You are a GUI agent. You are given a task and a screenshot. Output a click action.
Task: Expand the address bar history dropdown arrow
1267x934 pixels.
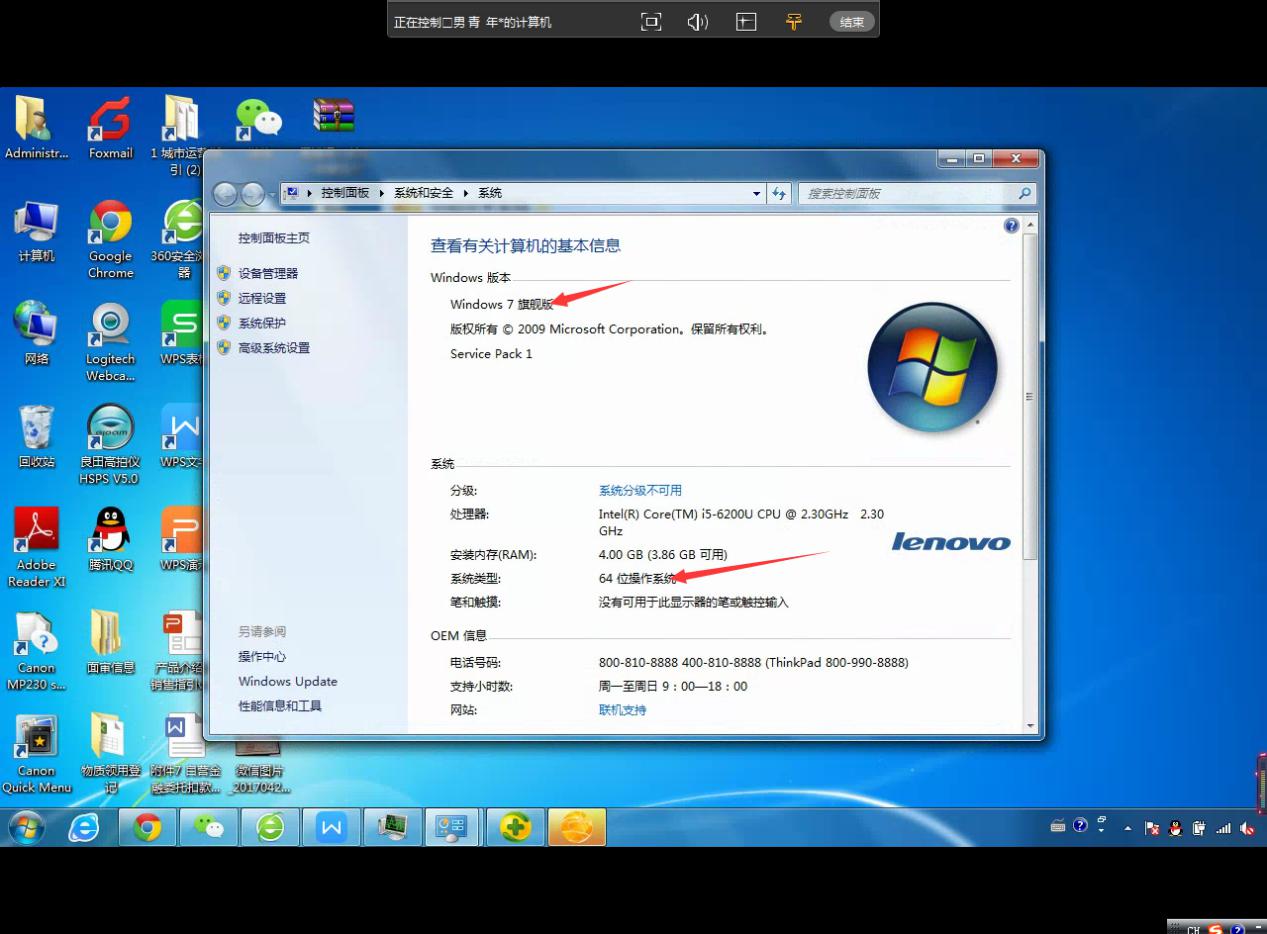click(x=757, y=194)
